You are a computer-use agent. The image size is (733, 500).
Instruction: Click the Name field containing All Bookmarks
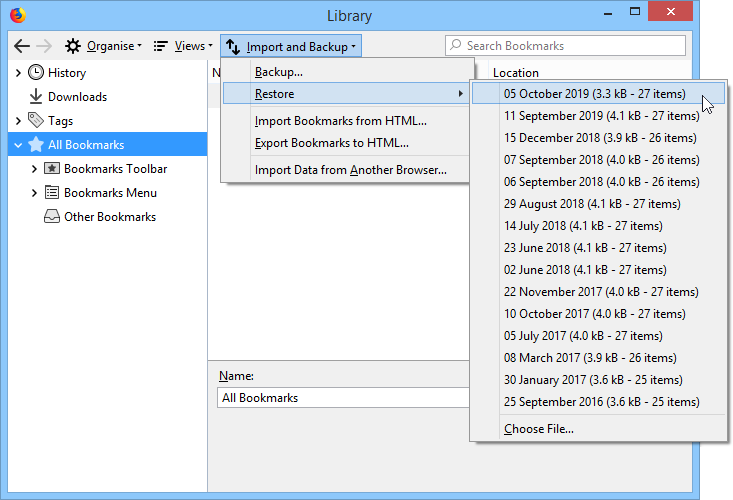(x=344, y=397)
